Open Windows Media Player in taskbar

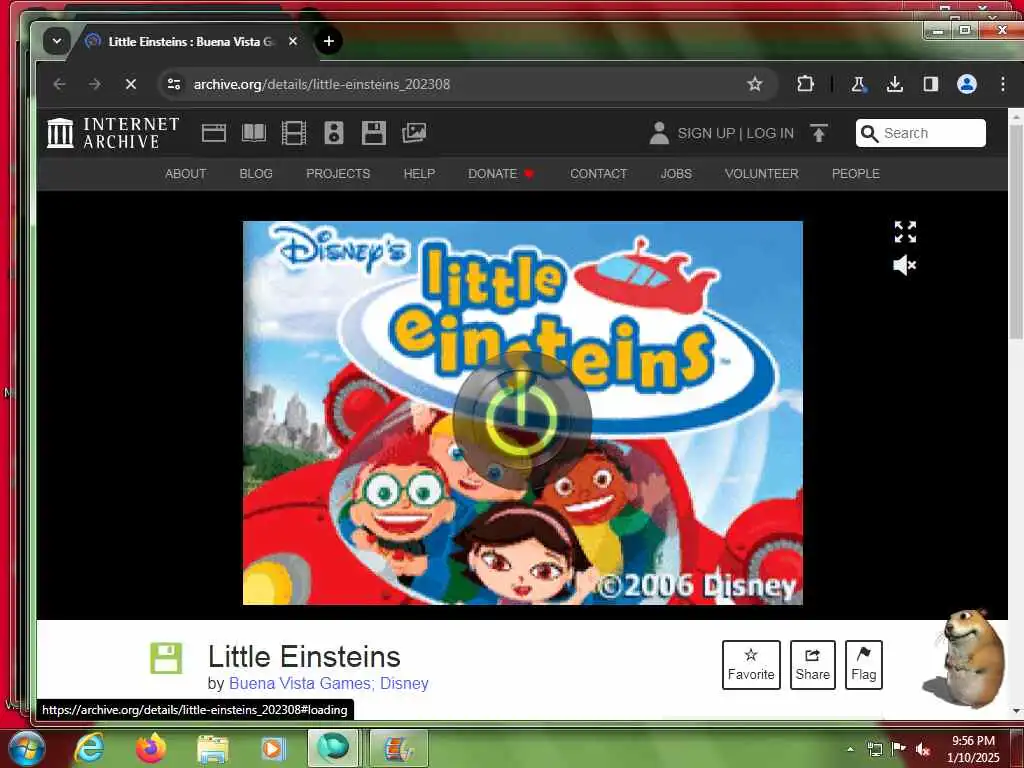click(273, 748)
